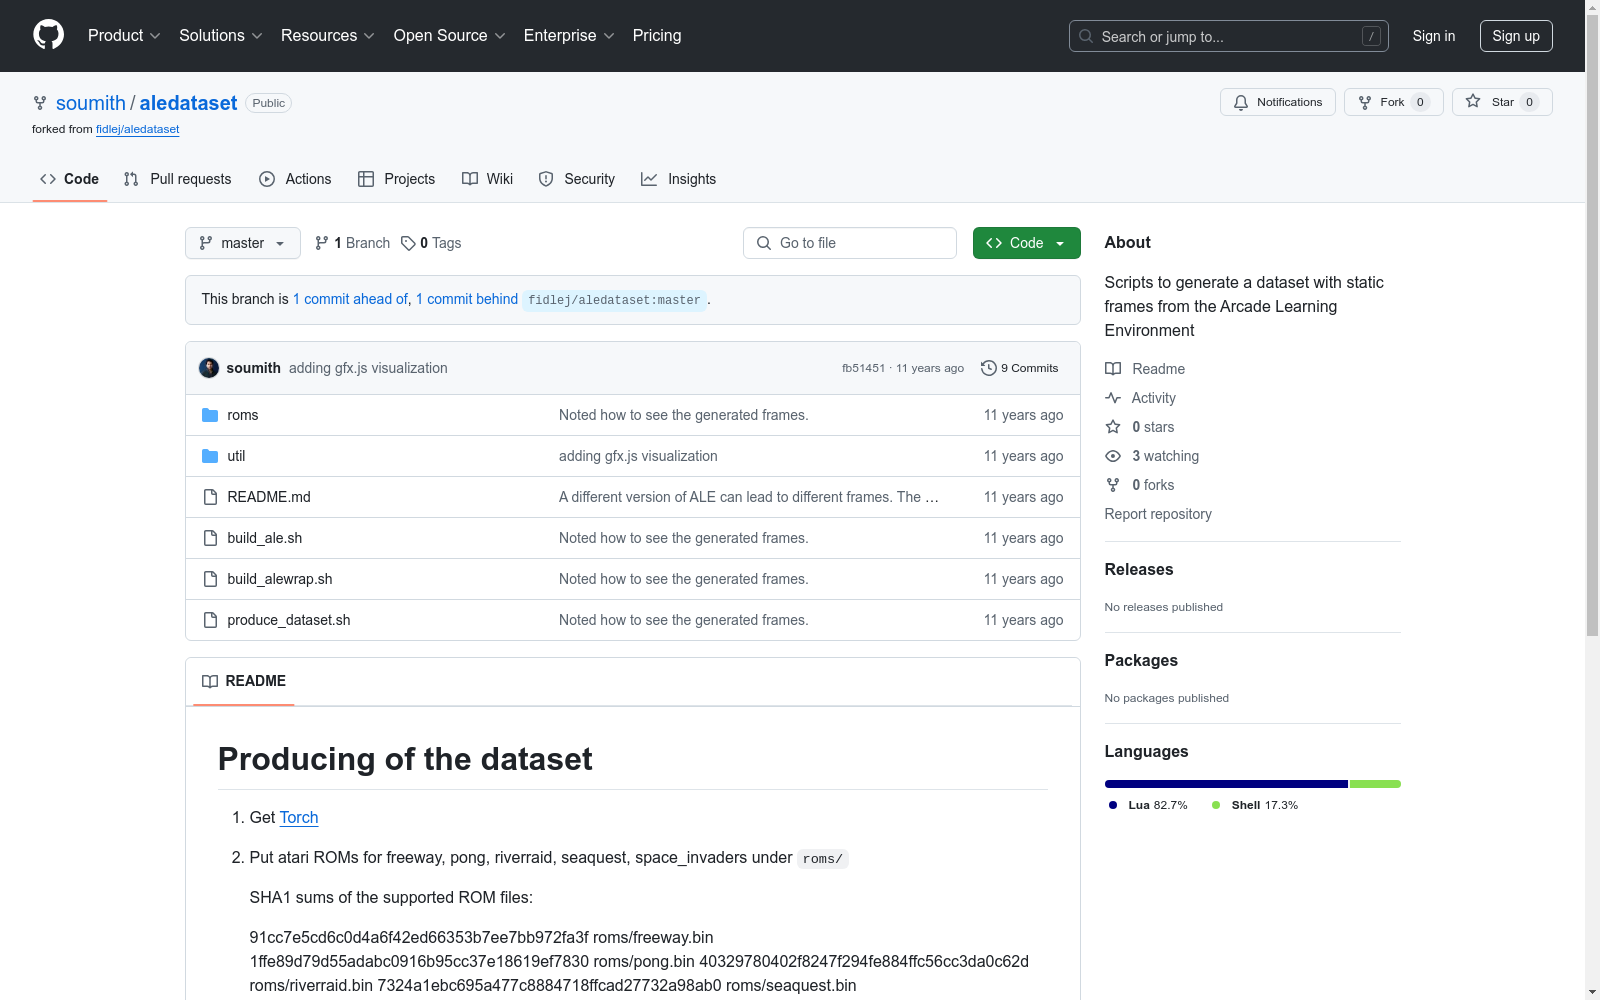
Task: Open the Releases section heading
Action: click(1139, 569)
